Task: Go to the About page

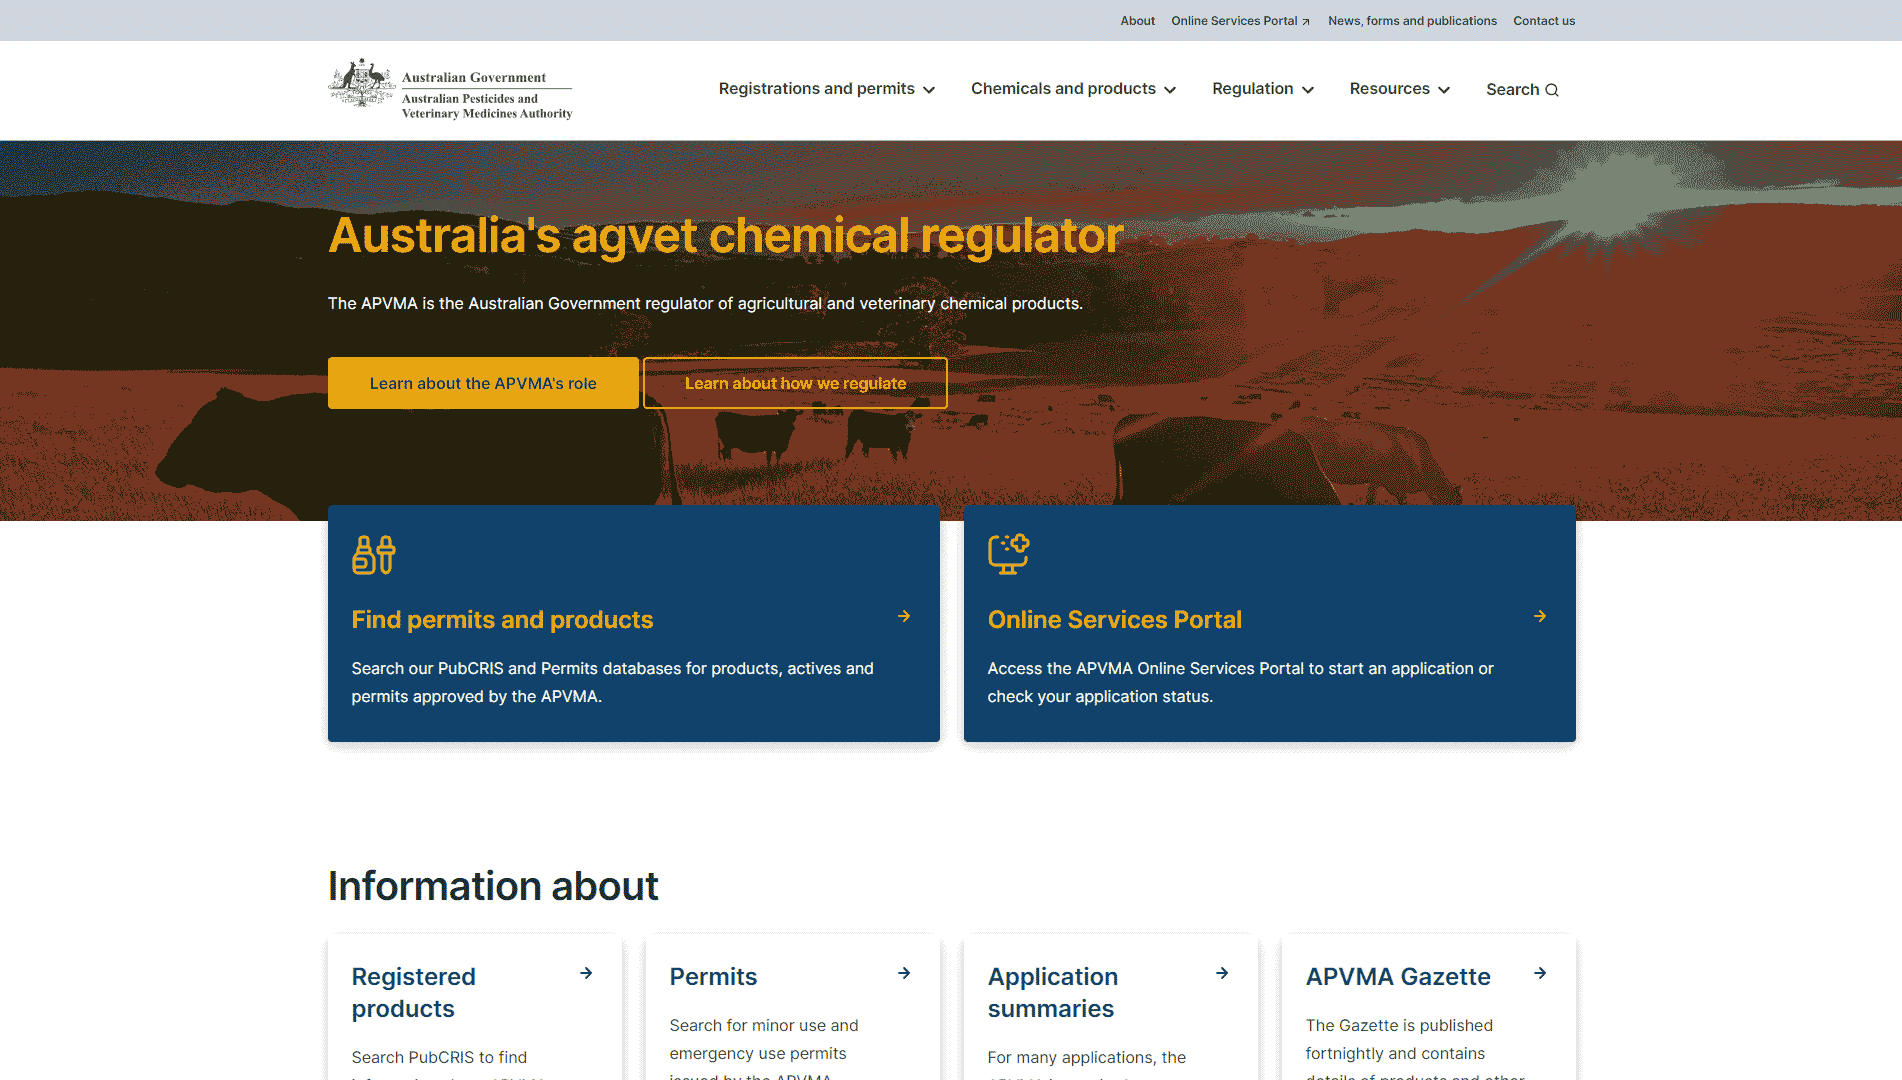Action: [1138, 21]
